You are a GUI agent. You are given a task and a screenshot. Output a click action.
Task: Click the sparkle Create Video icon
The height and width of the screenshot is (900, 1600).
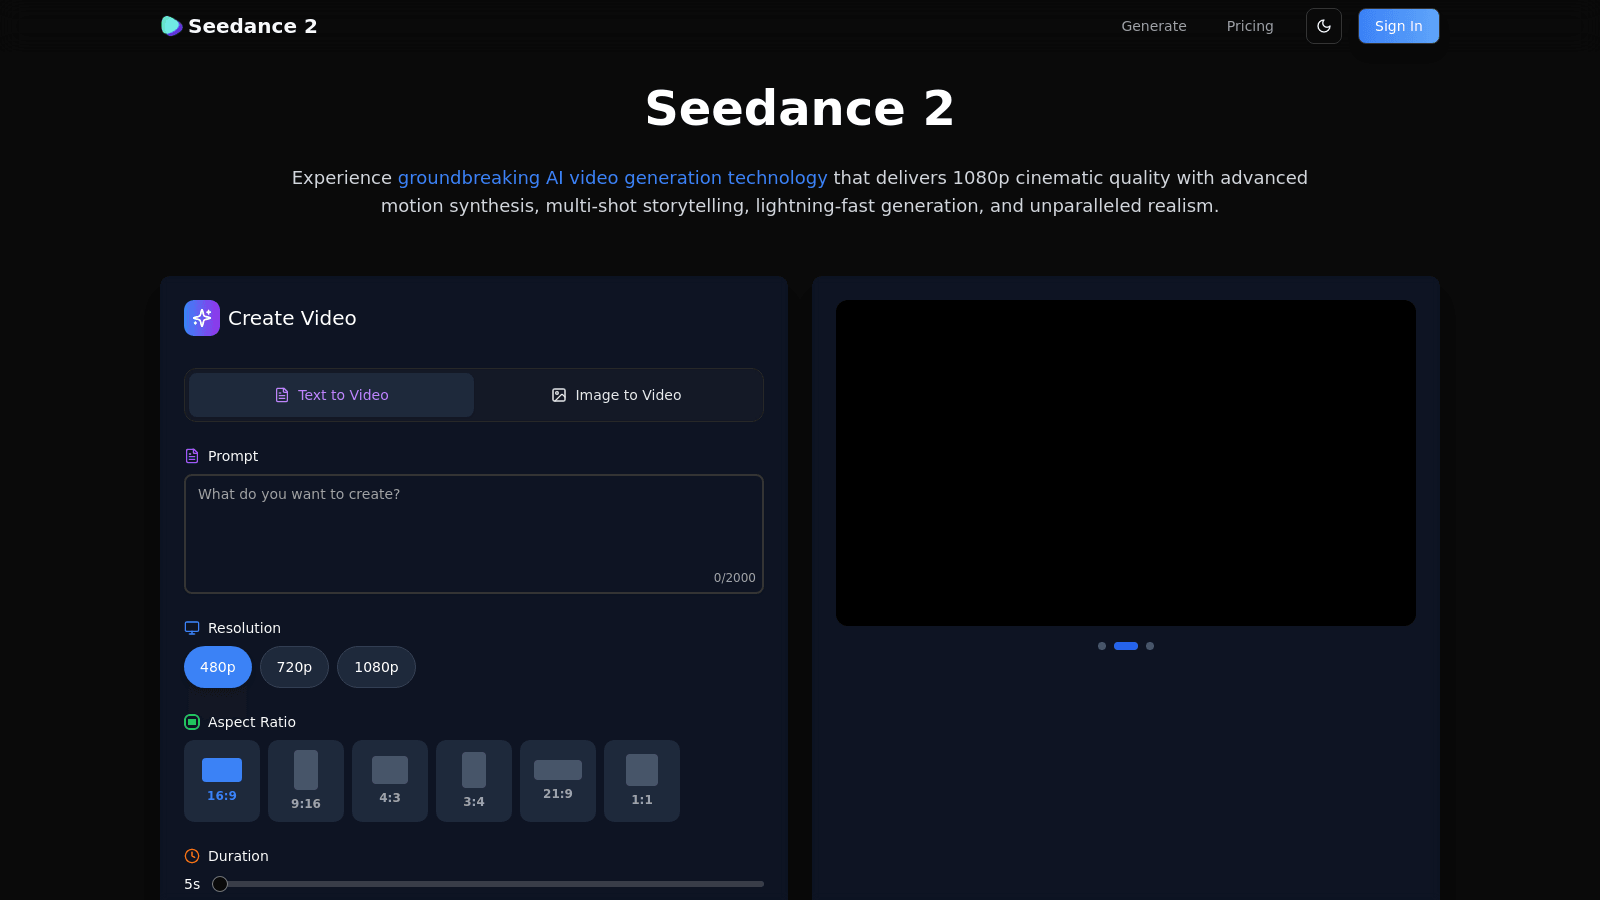click(x=202, y=318)
